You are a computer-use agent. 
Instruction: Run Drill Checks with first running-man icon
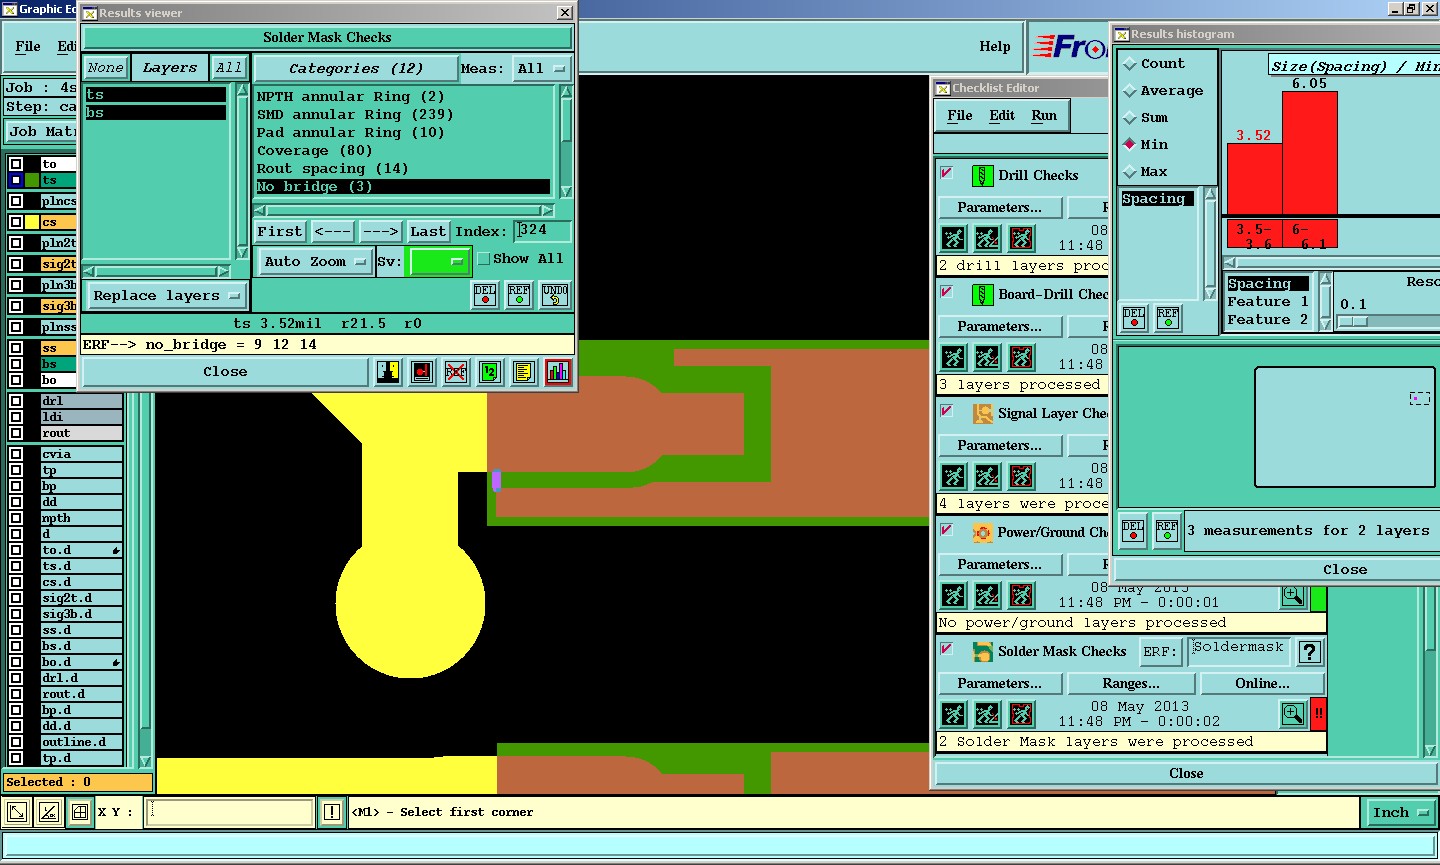(954, 238)
